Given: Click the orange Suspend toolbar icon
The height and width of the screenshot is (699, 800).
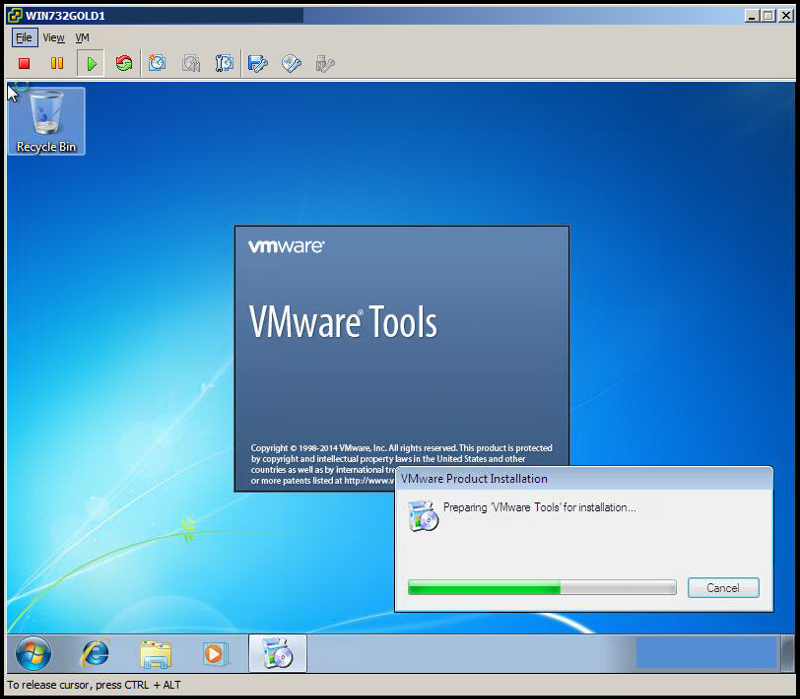Looking at the screenshot, I should tap(57, 63).
